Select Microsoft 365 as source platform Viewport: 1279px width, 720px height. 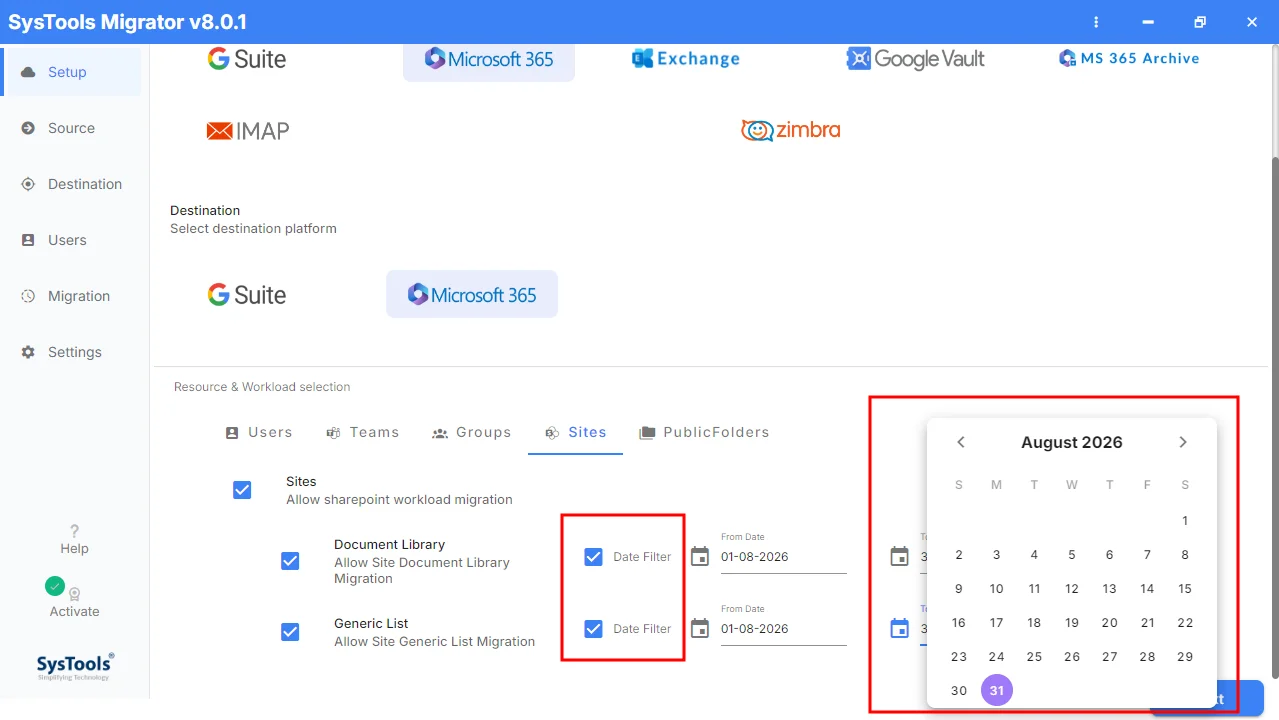489,59
